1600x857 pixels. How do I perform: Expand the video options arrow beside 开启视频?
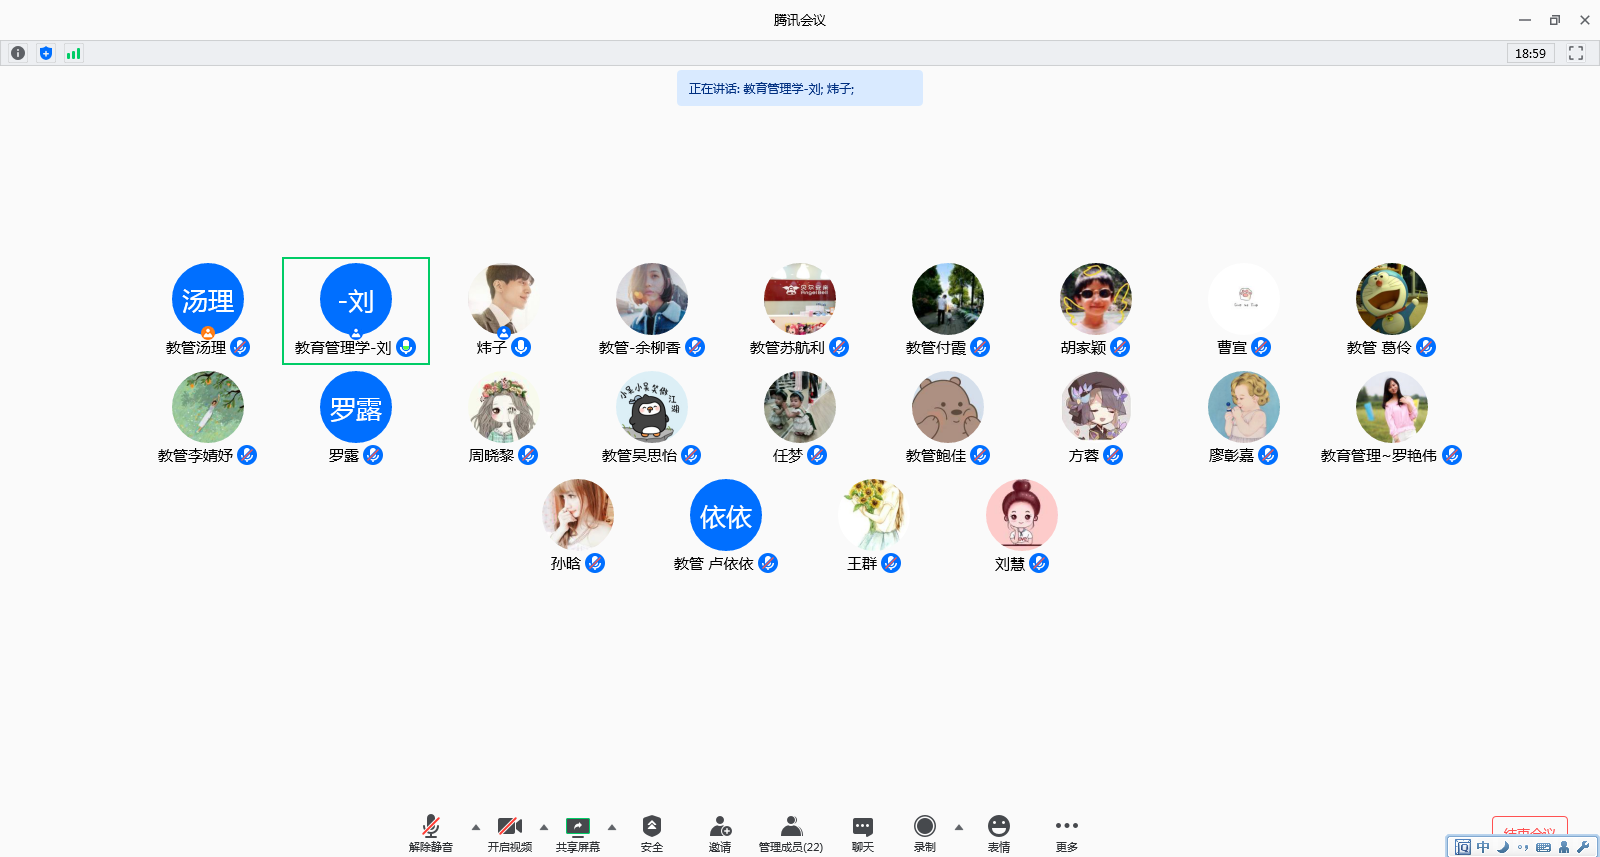click(544, 827)
